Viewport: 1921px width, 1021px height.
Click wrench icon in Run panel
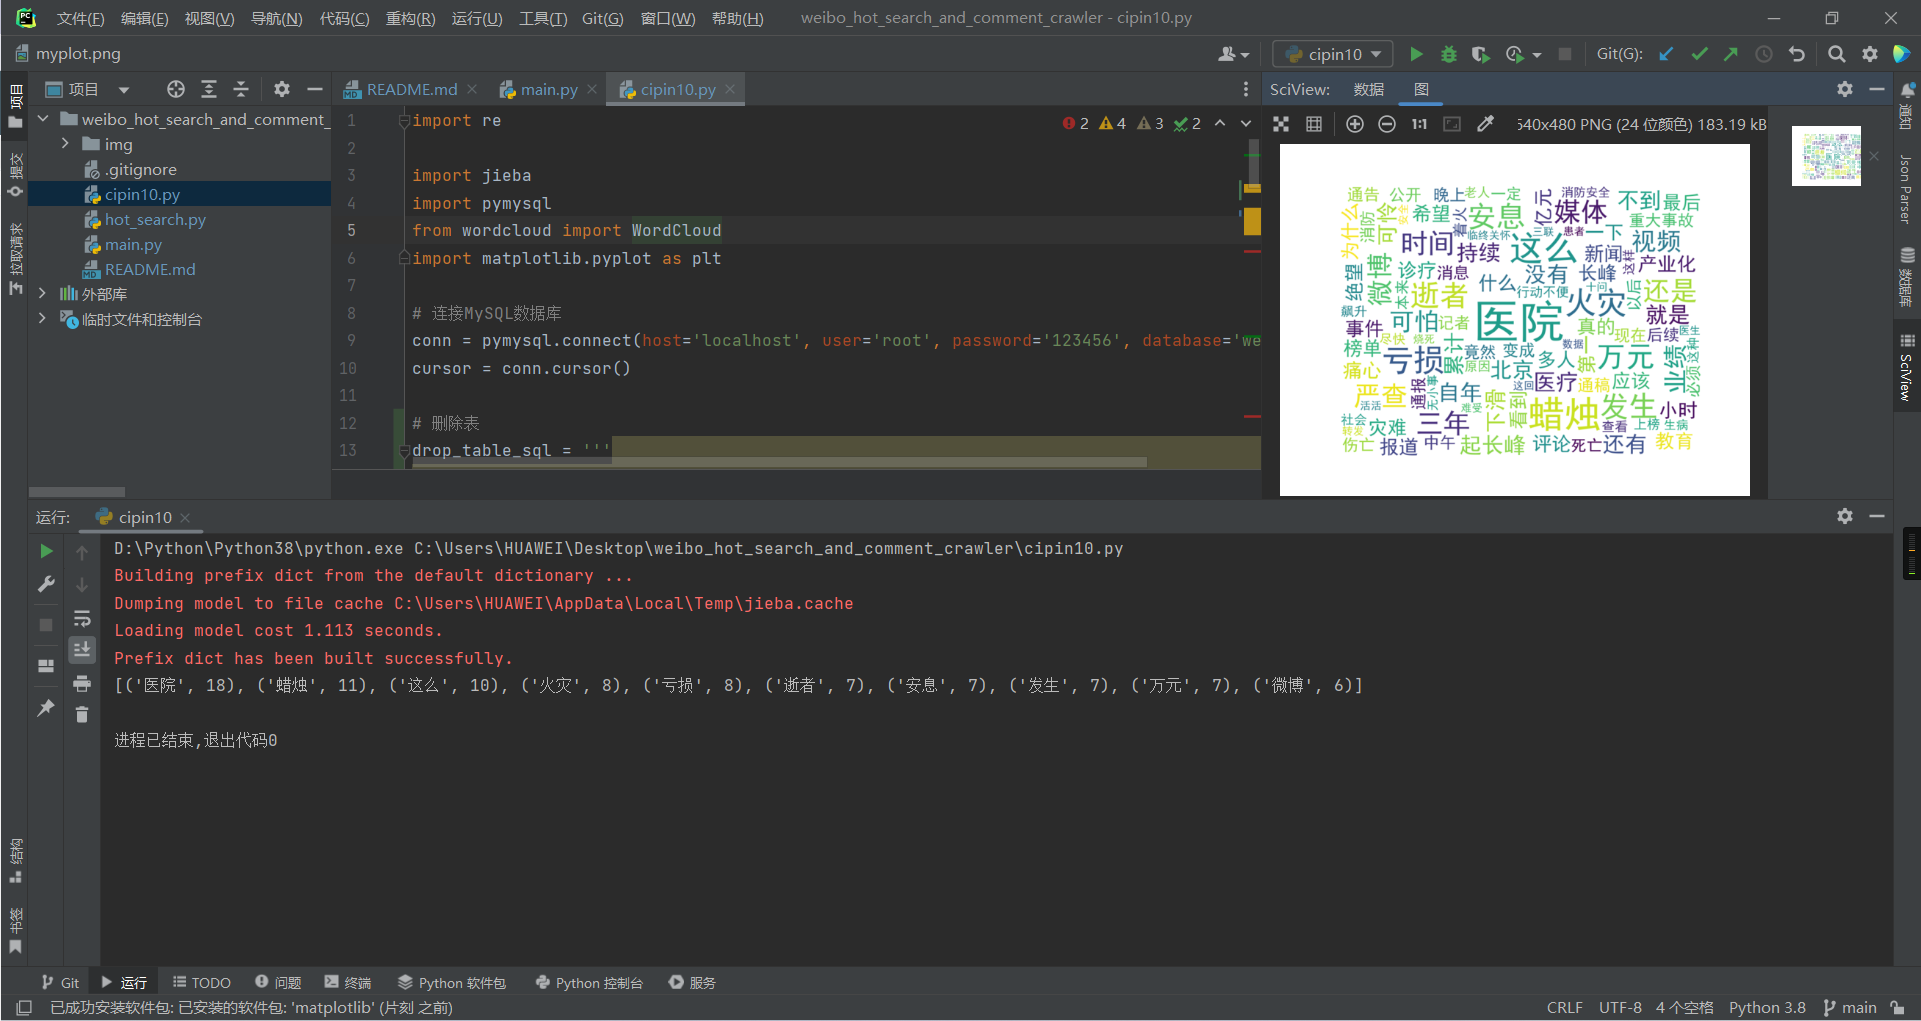coord(46,584)
